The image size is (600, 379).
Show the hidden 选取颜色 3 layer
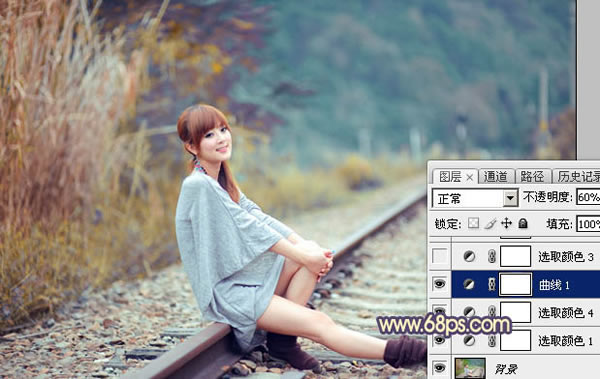439,256
